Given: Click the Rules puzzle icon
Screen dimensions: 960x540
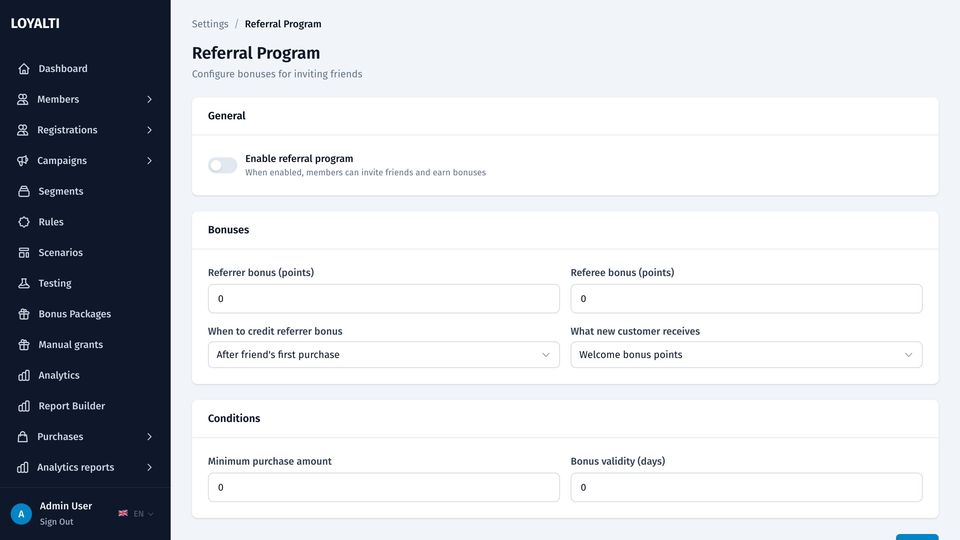Looking at the screenshot, I should [24, 222].
